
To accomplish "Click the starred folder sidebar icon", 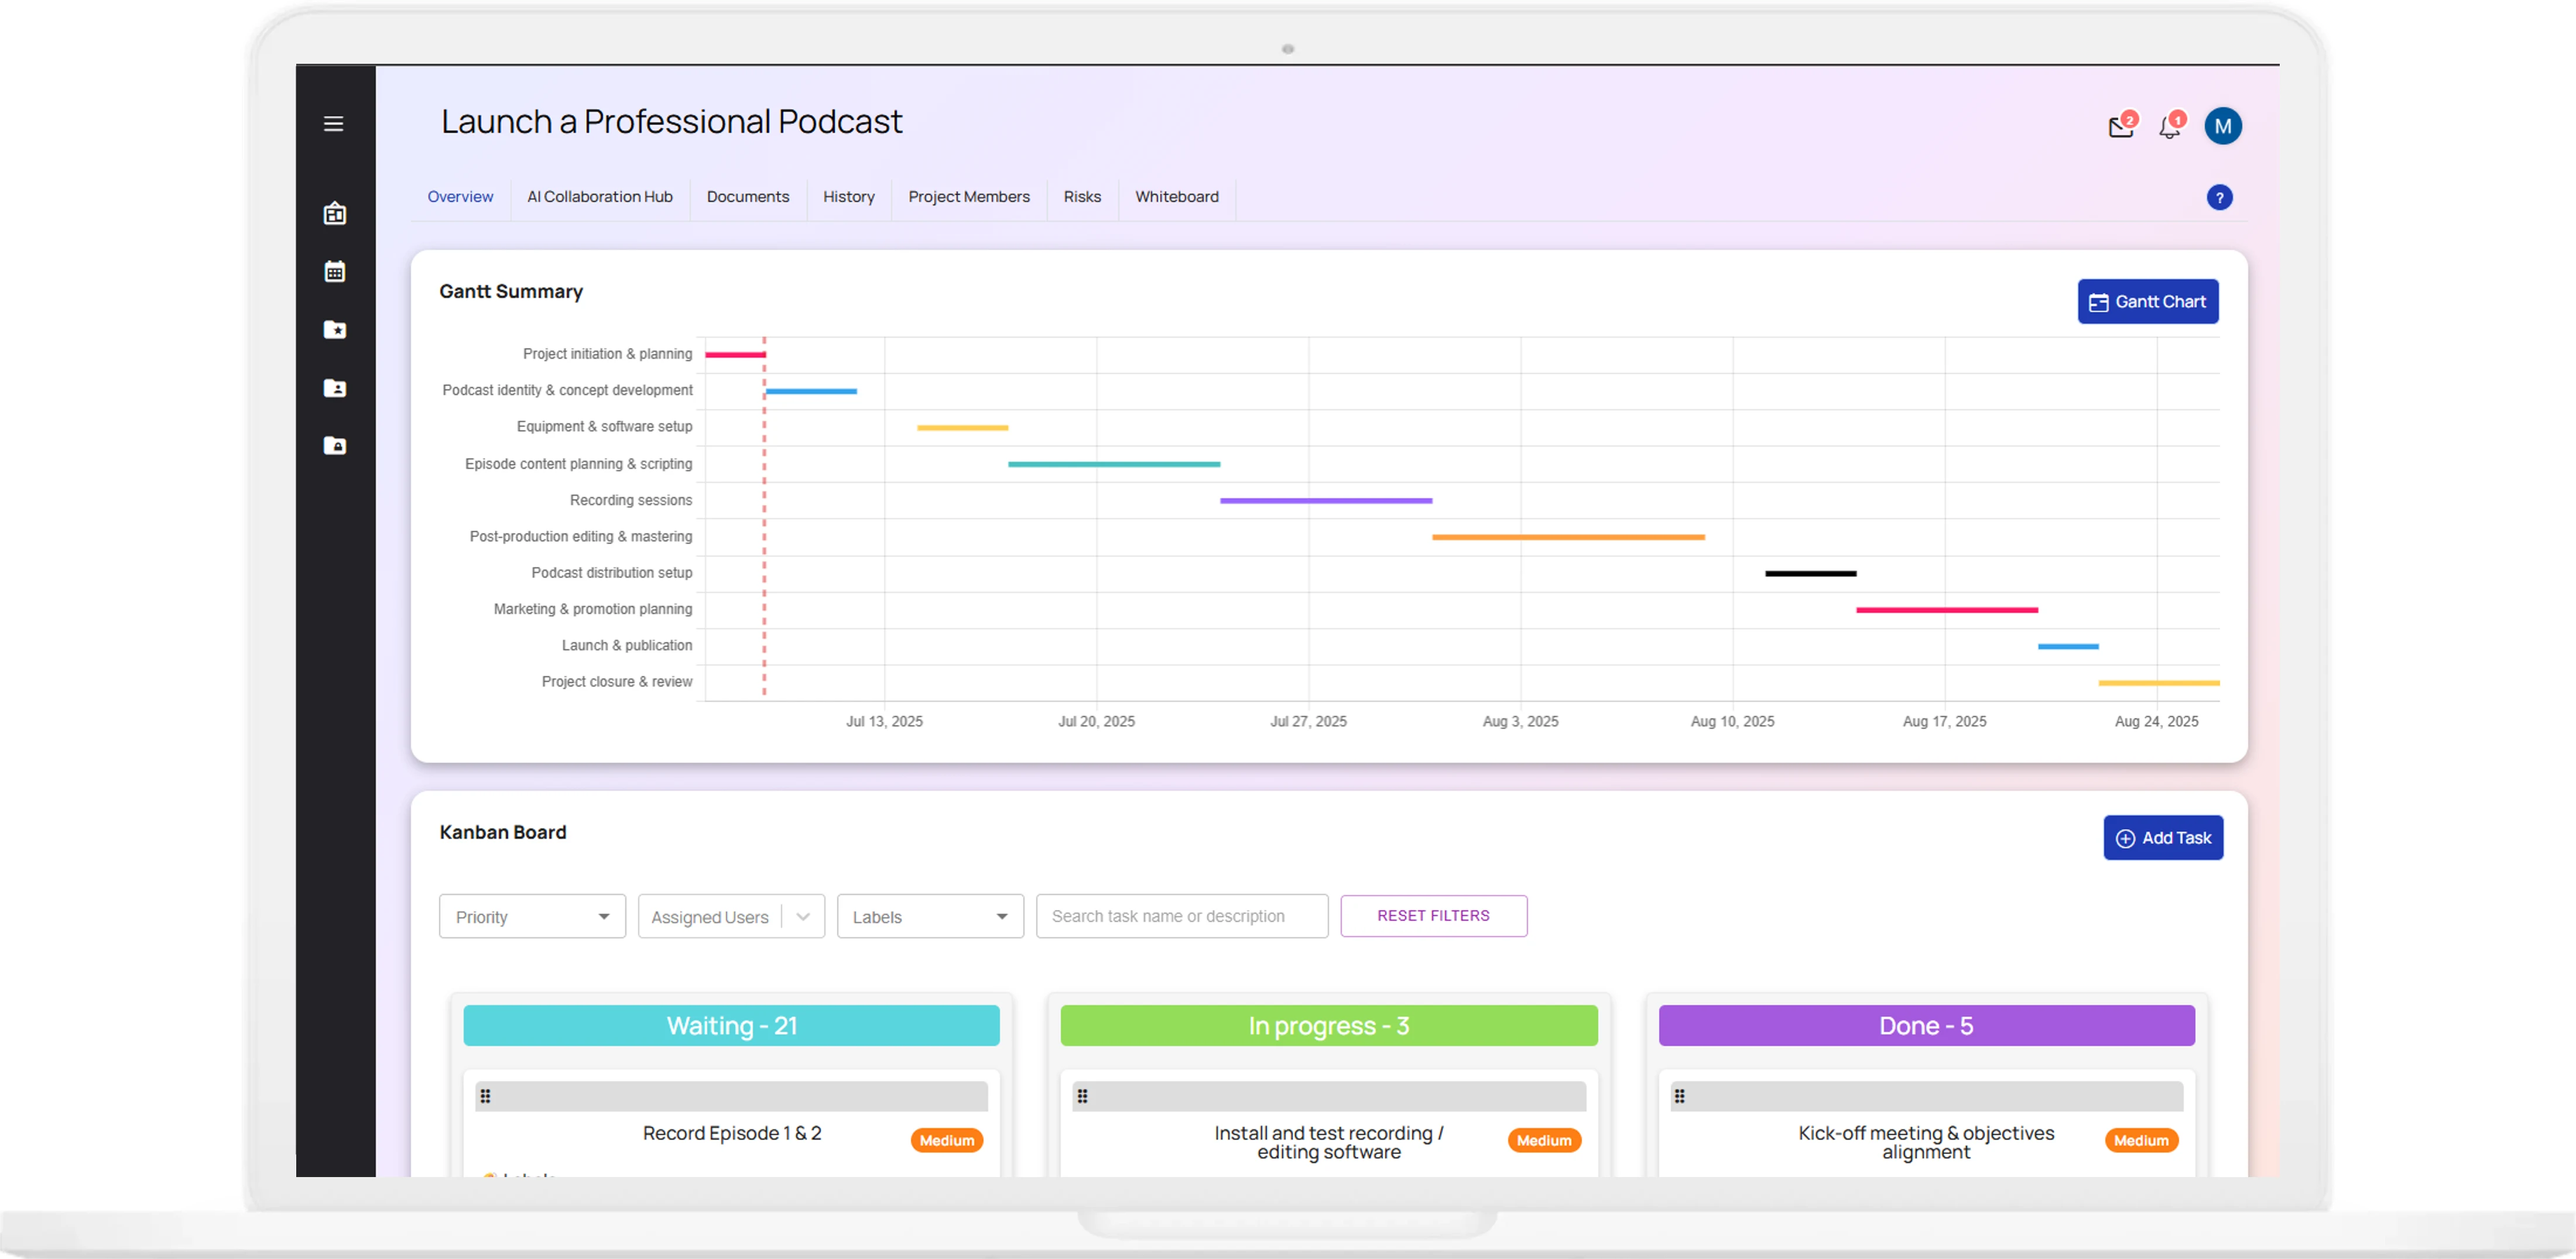I will click(335, 330).
